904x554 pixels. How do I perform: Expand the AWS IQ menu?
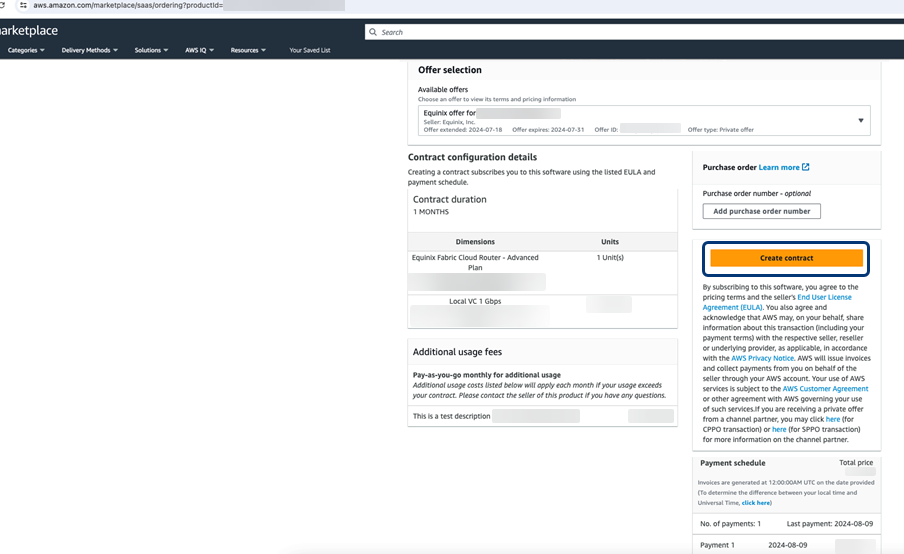coord(199,50)
